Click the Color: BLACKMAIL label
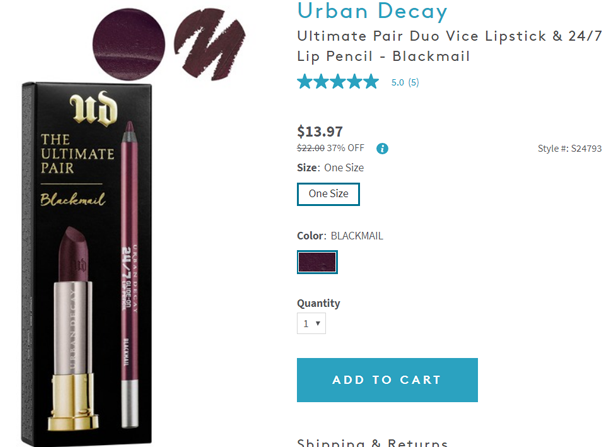The image size is (612, 447). click(x=340, y=236)
